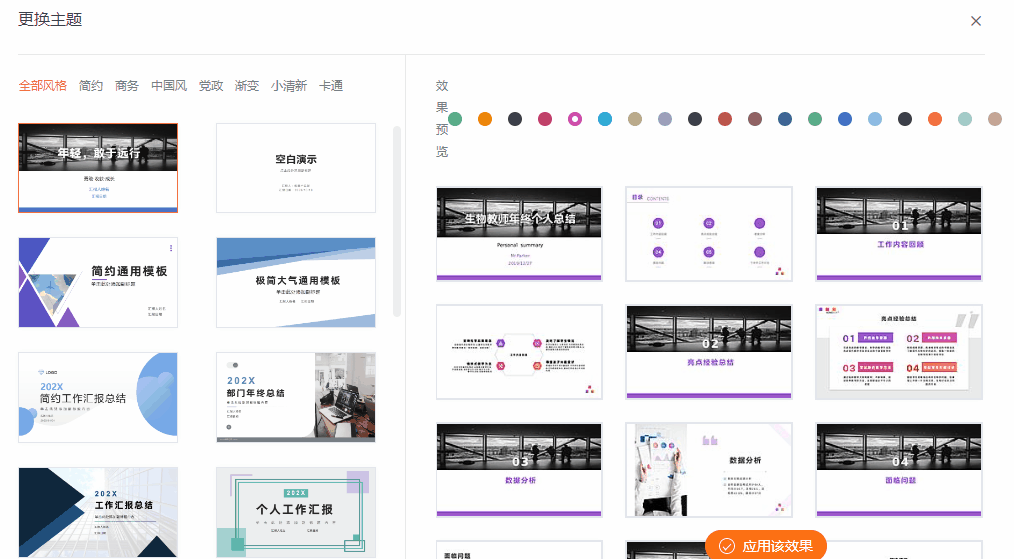The height and width of the screenshot is (559, 1014).
Task: Select the royal blue color swatch
Action: [845, 119]
